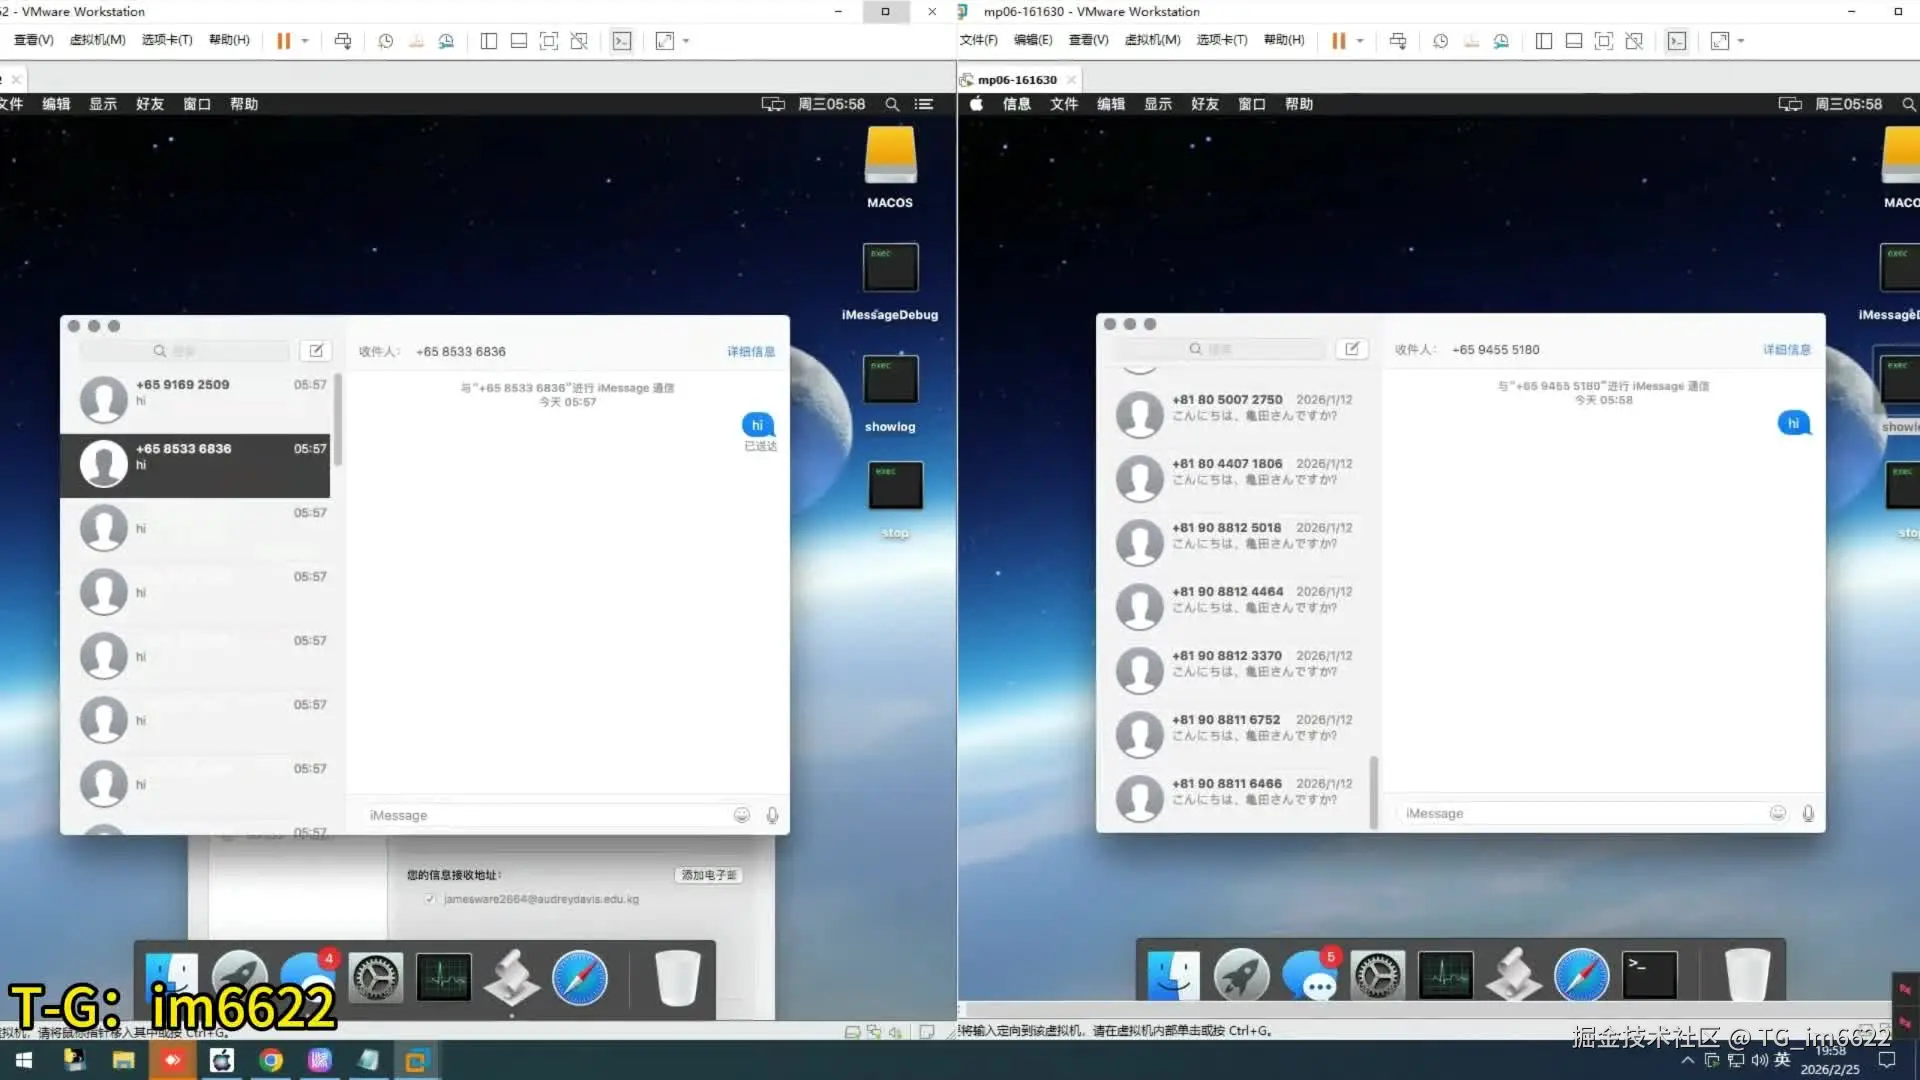Click compose new message icon in left Messages window
Viewport: 1920px width, 1080px height.
pyautogui.click(x=315, y=350)
